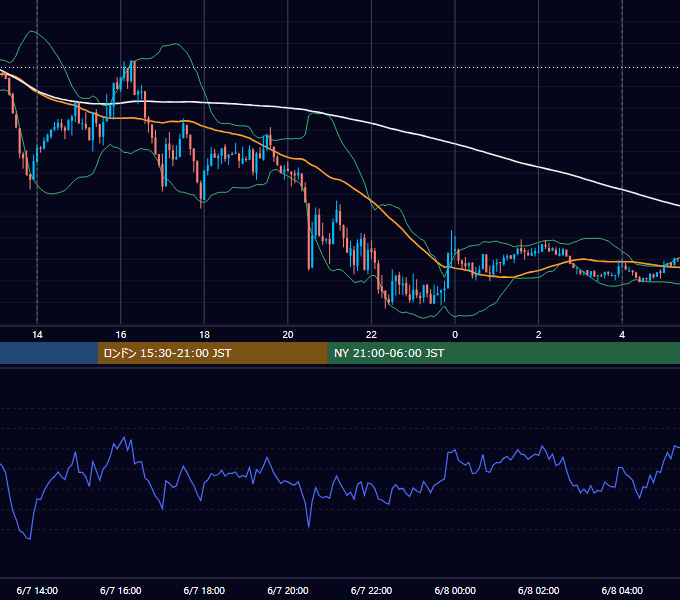Click the 6/7 20:00 date label

pos(288,590)
